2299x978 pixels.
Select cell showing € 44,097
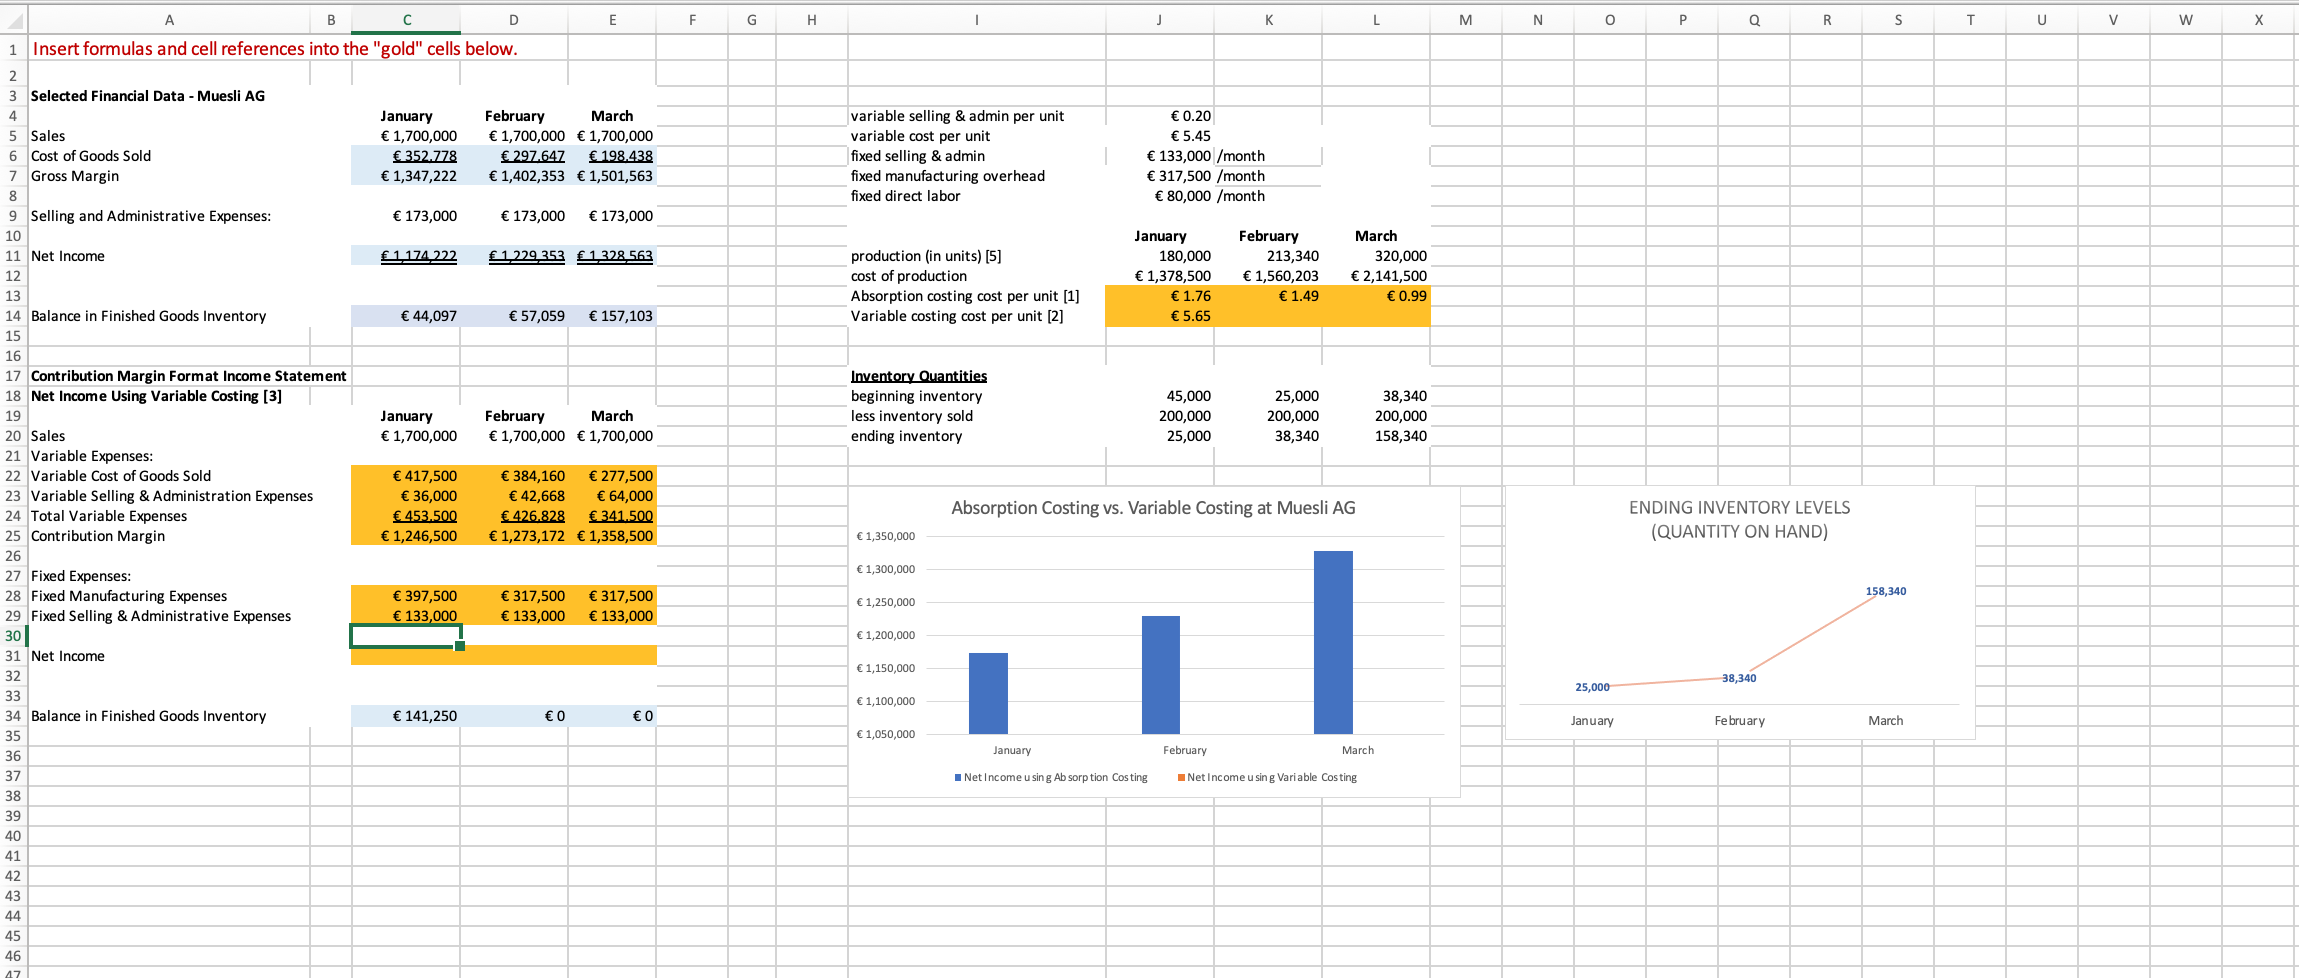(406, 316)
